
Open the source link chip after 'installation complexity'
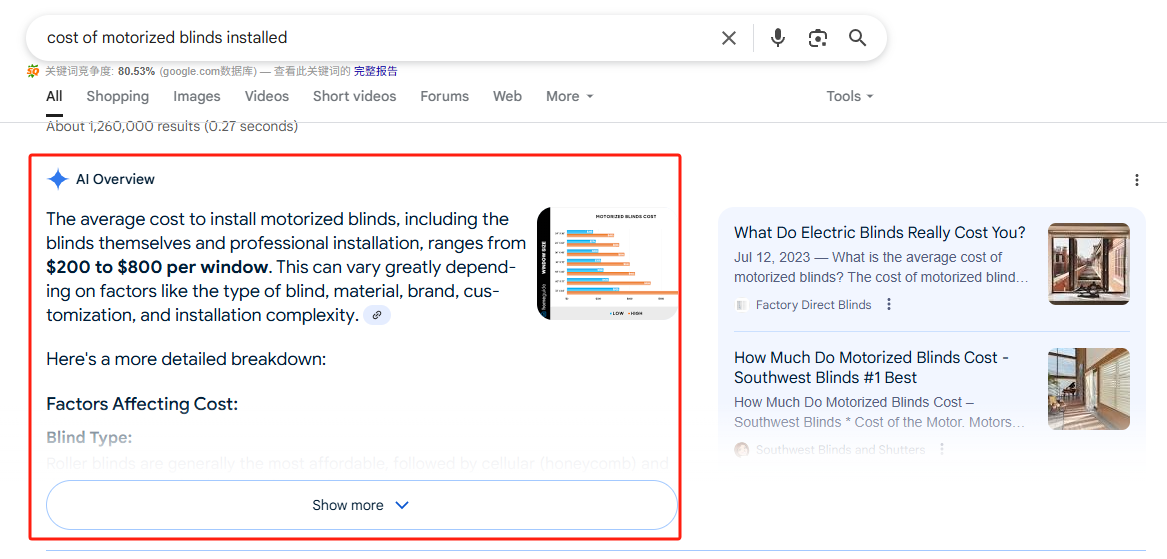tap(377, 316)
